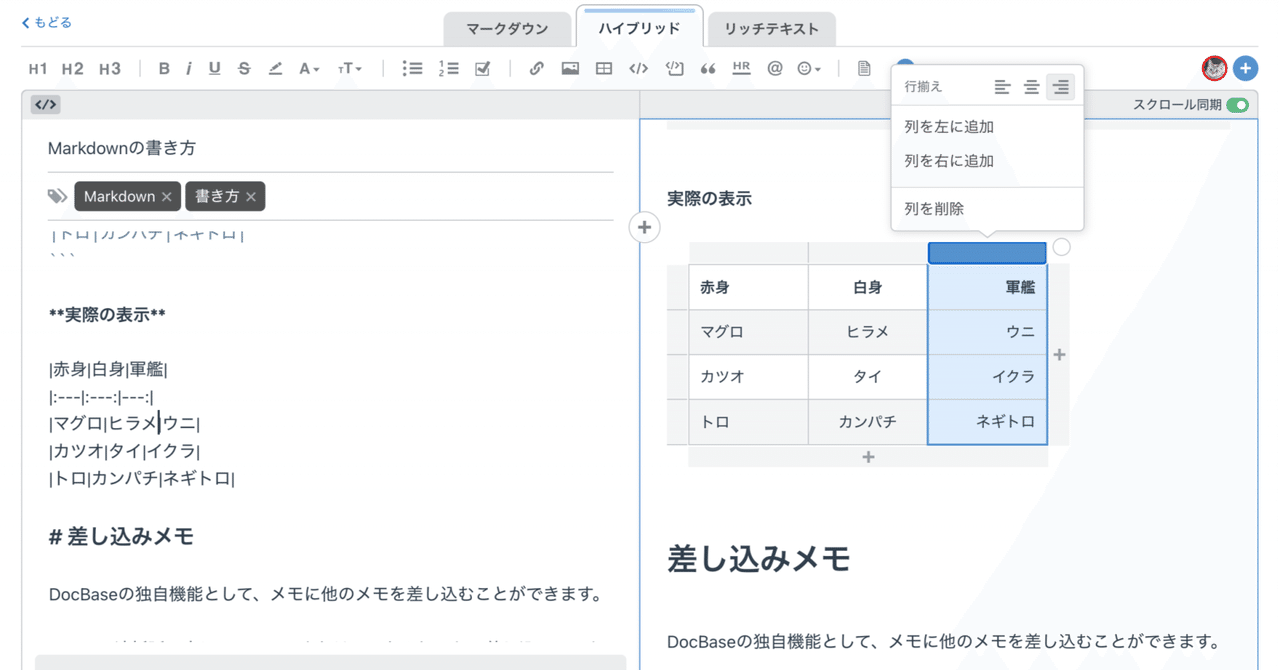Select the image insertion icon

[569, 68]
